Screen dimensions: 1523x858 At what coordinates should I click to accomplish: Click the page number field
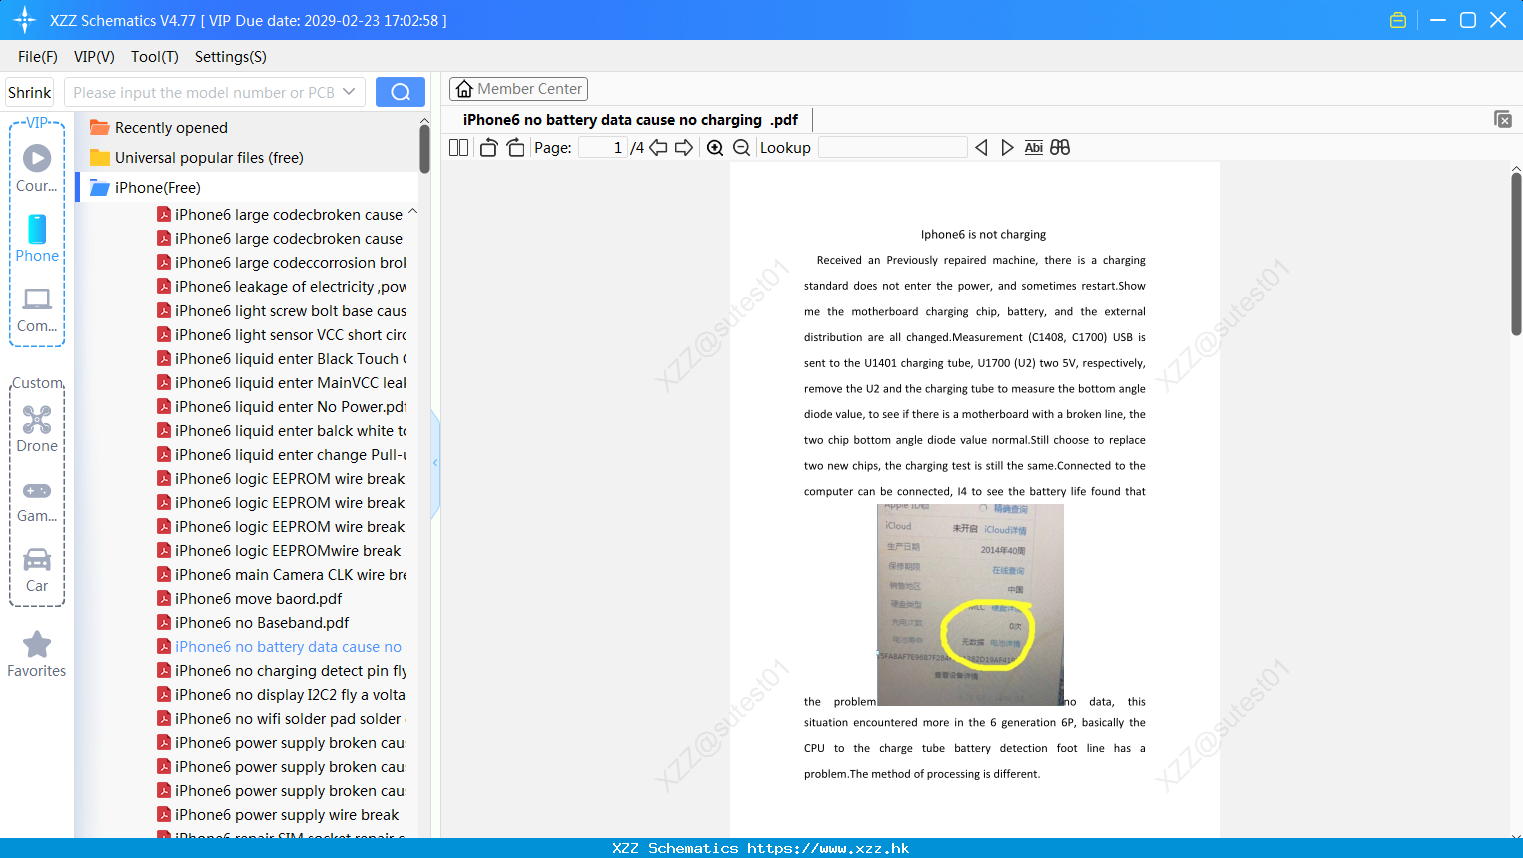602,148
